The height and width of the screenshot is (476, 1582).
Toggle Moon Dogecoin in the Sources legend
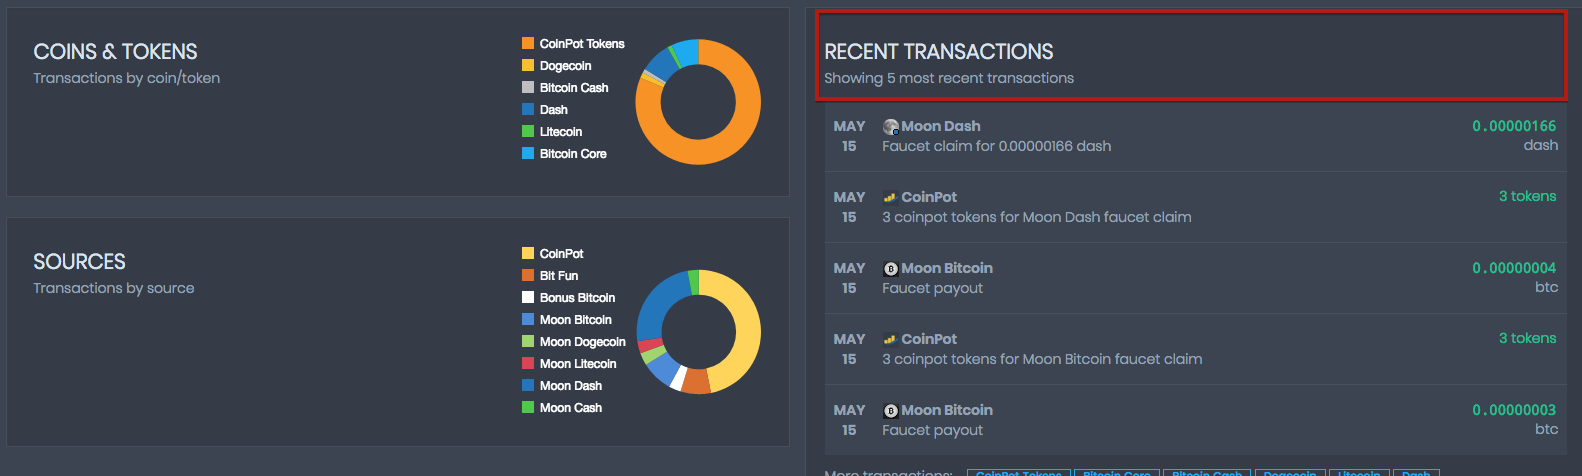click(582, 342)
